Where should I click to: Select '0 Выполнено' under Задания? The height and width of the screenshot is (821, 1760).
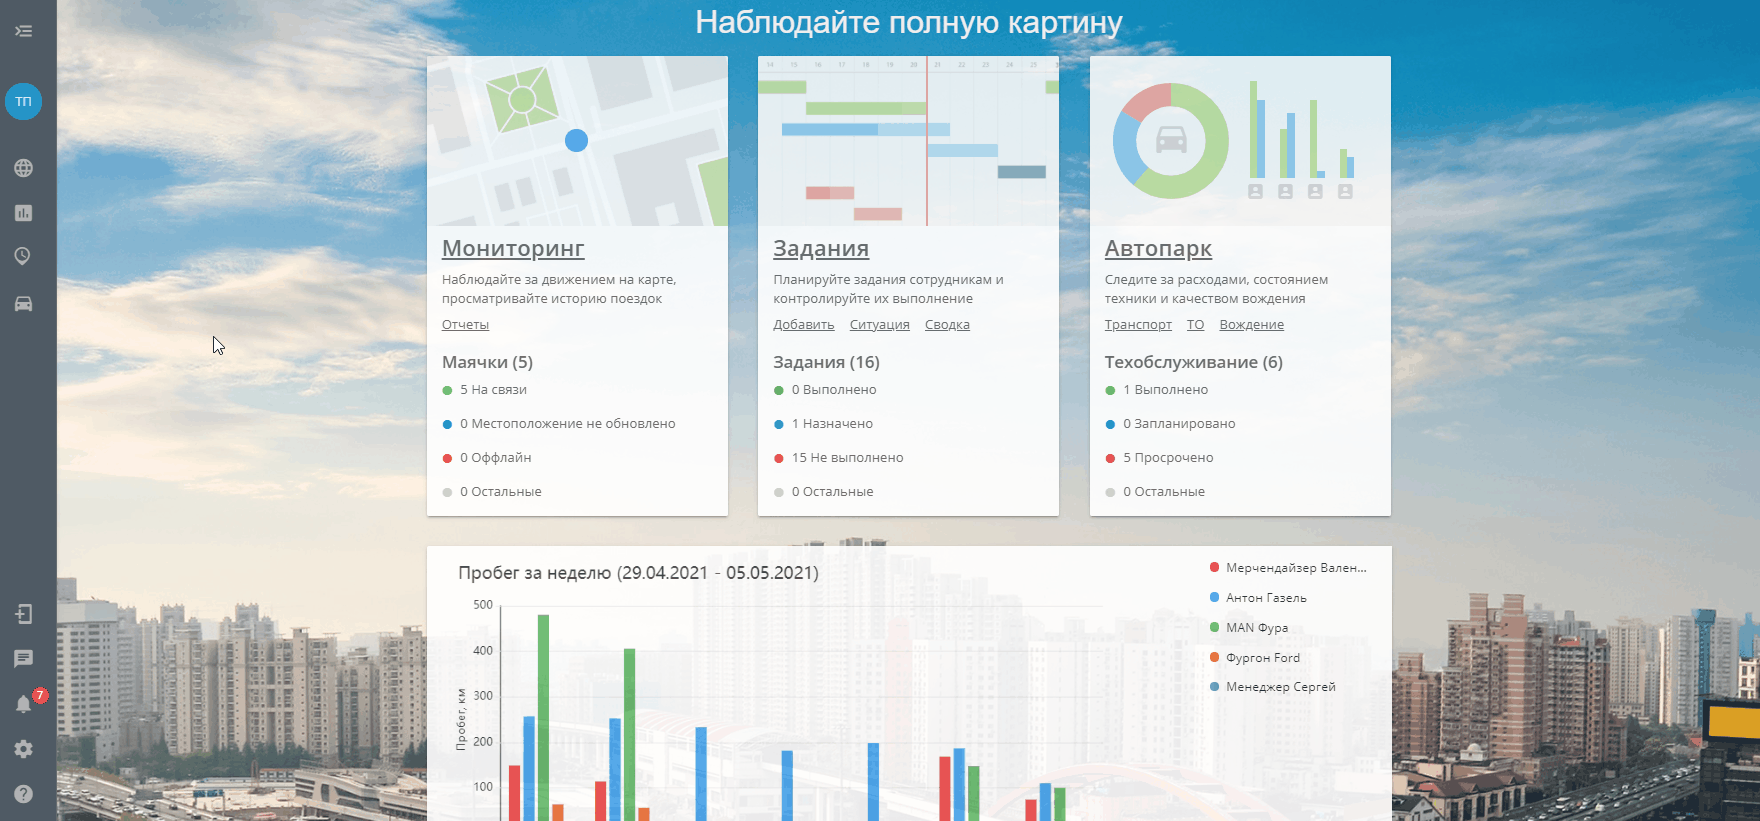[x=825, y=390]
